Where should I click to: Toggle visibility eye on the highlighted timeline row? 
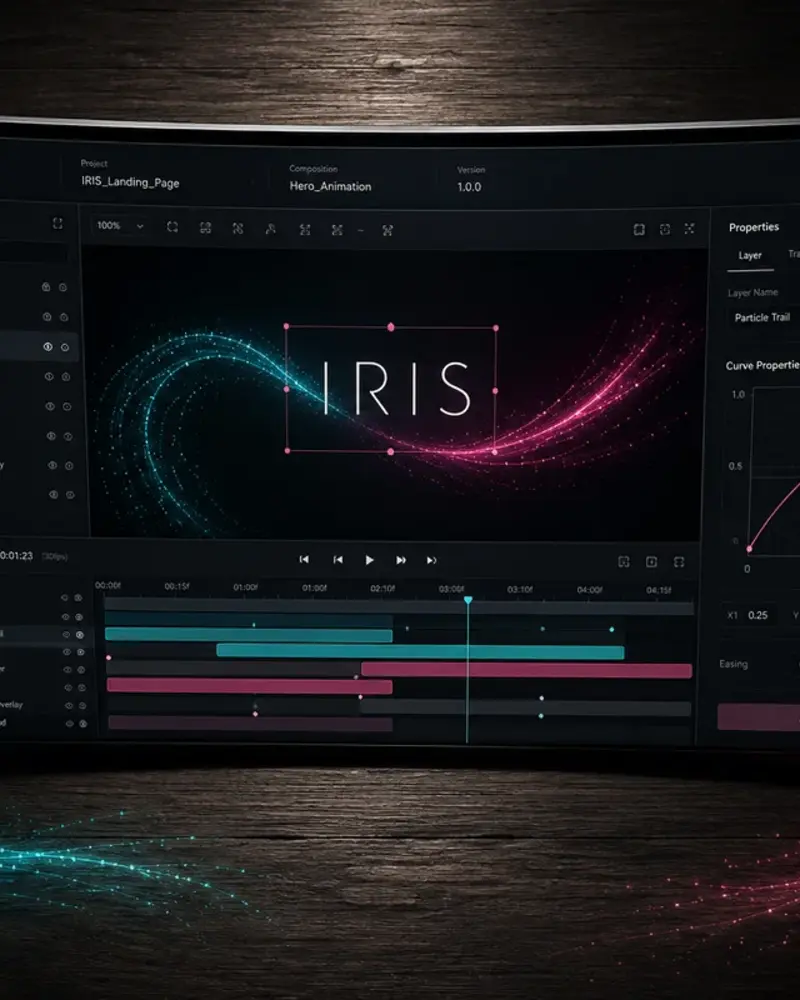[x=66, y=635]
